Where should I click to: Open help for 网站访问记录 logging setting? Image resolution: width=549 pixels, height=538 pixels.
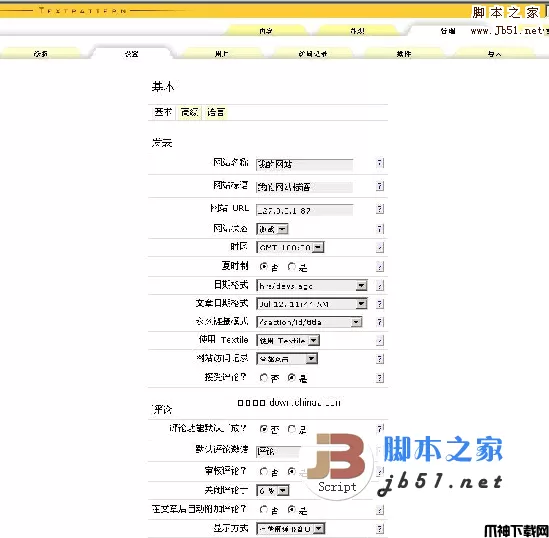380,359
